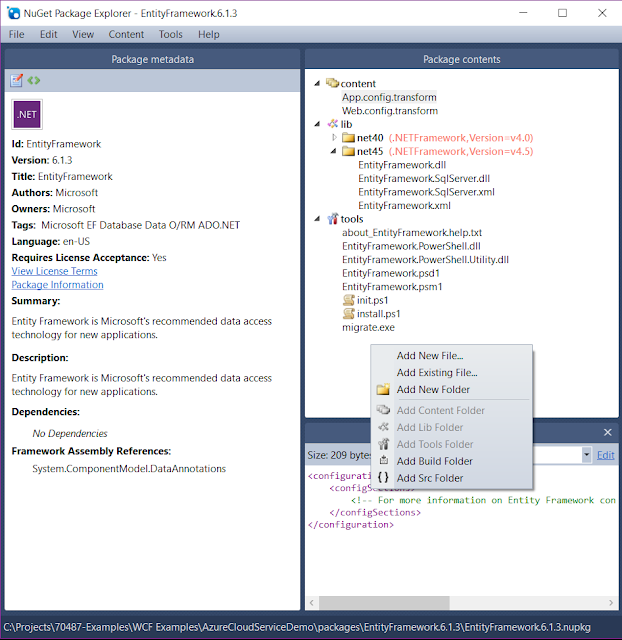
Task: Collapse the tools tree node
Action: (317, 219)
